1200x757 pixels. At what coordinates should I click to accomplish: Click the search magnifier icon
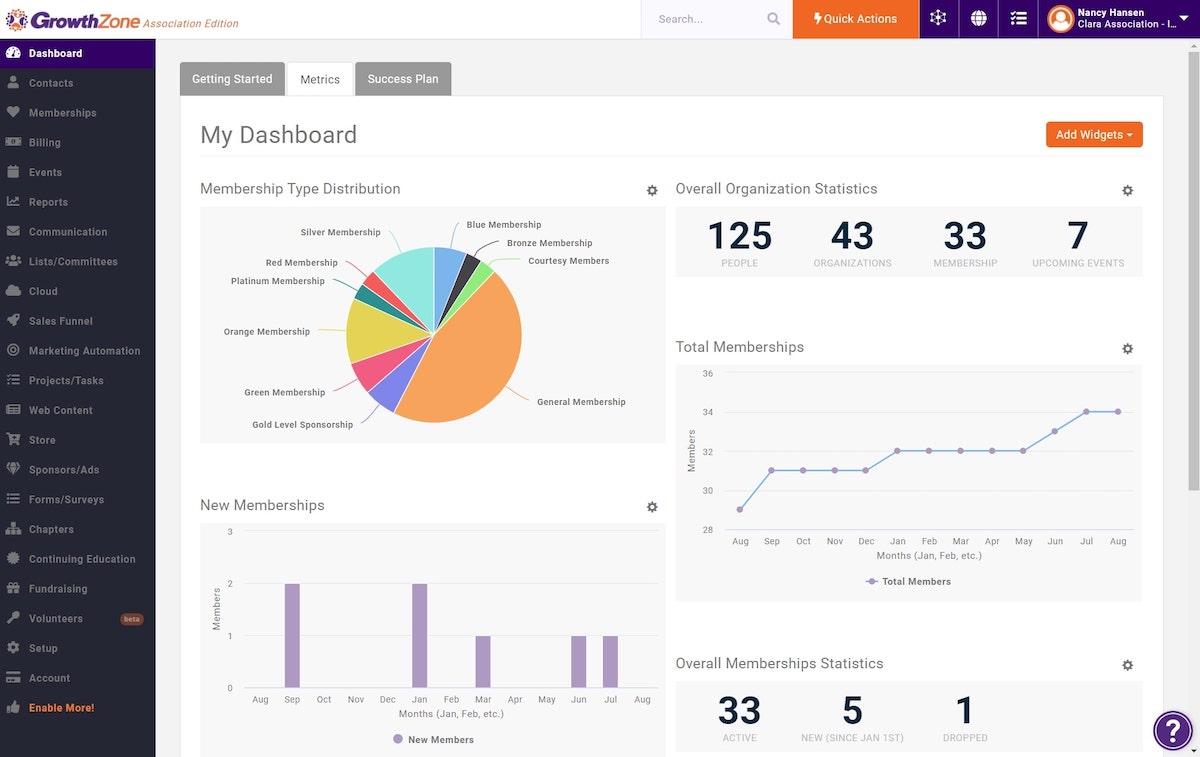tap(773, 19)
